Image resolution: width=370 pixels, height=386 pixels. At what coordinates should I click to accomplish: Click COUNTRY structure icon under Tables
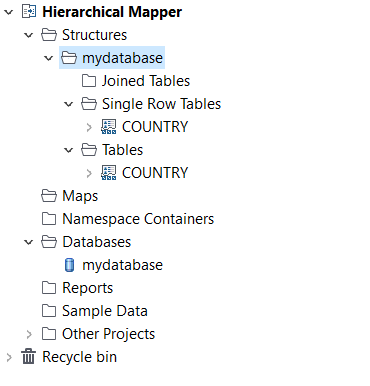coord(109,173)
